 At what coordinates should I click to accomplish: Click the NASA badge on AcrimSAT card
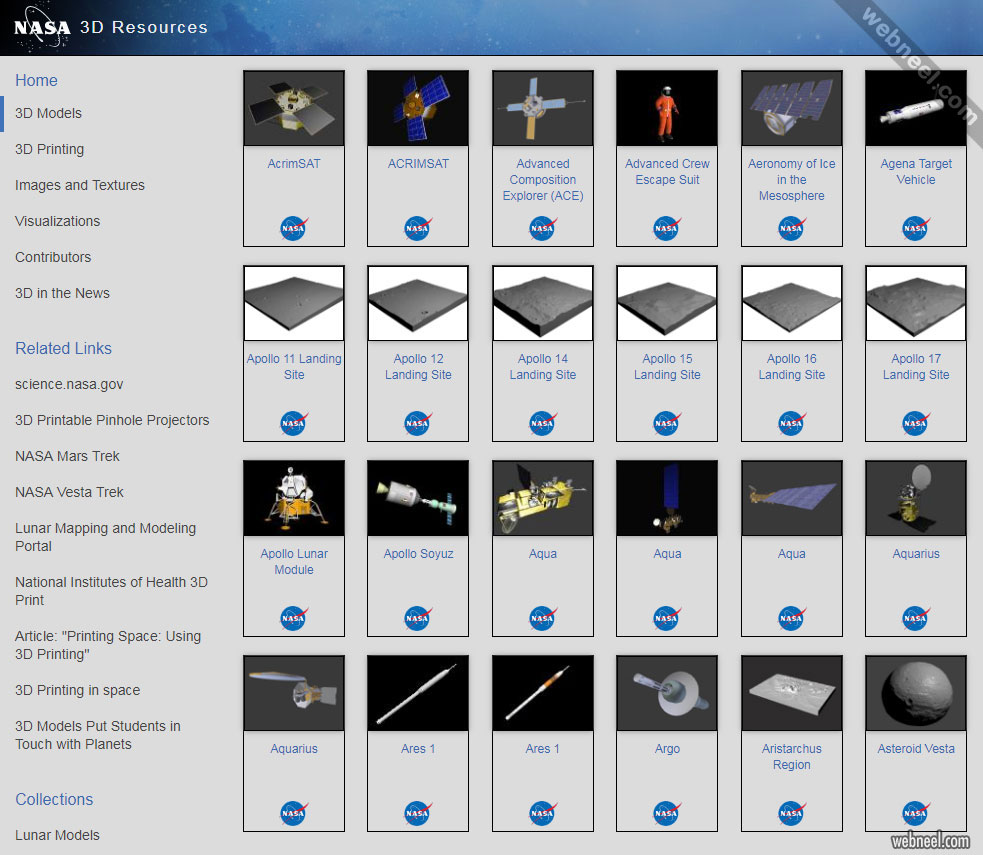click(293, 228)
